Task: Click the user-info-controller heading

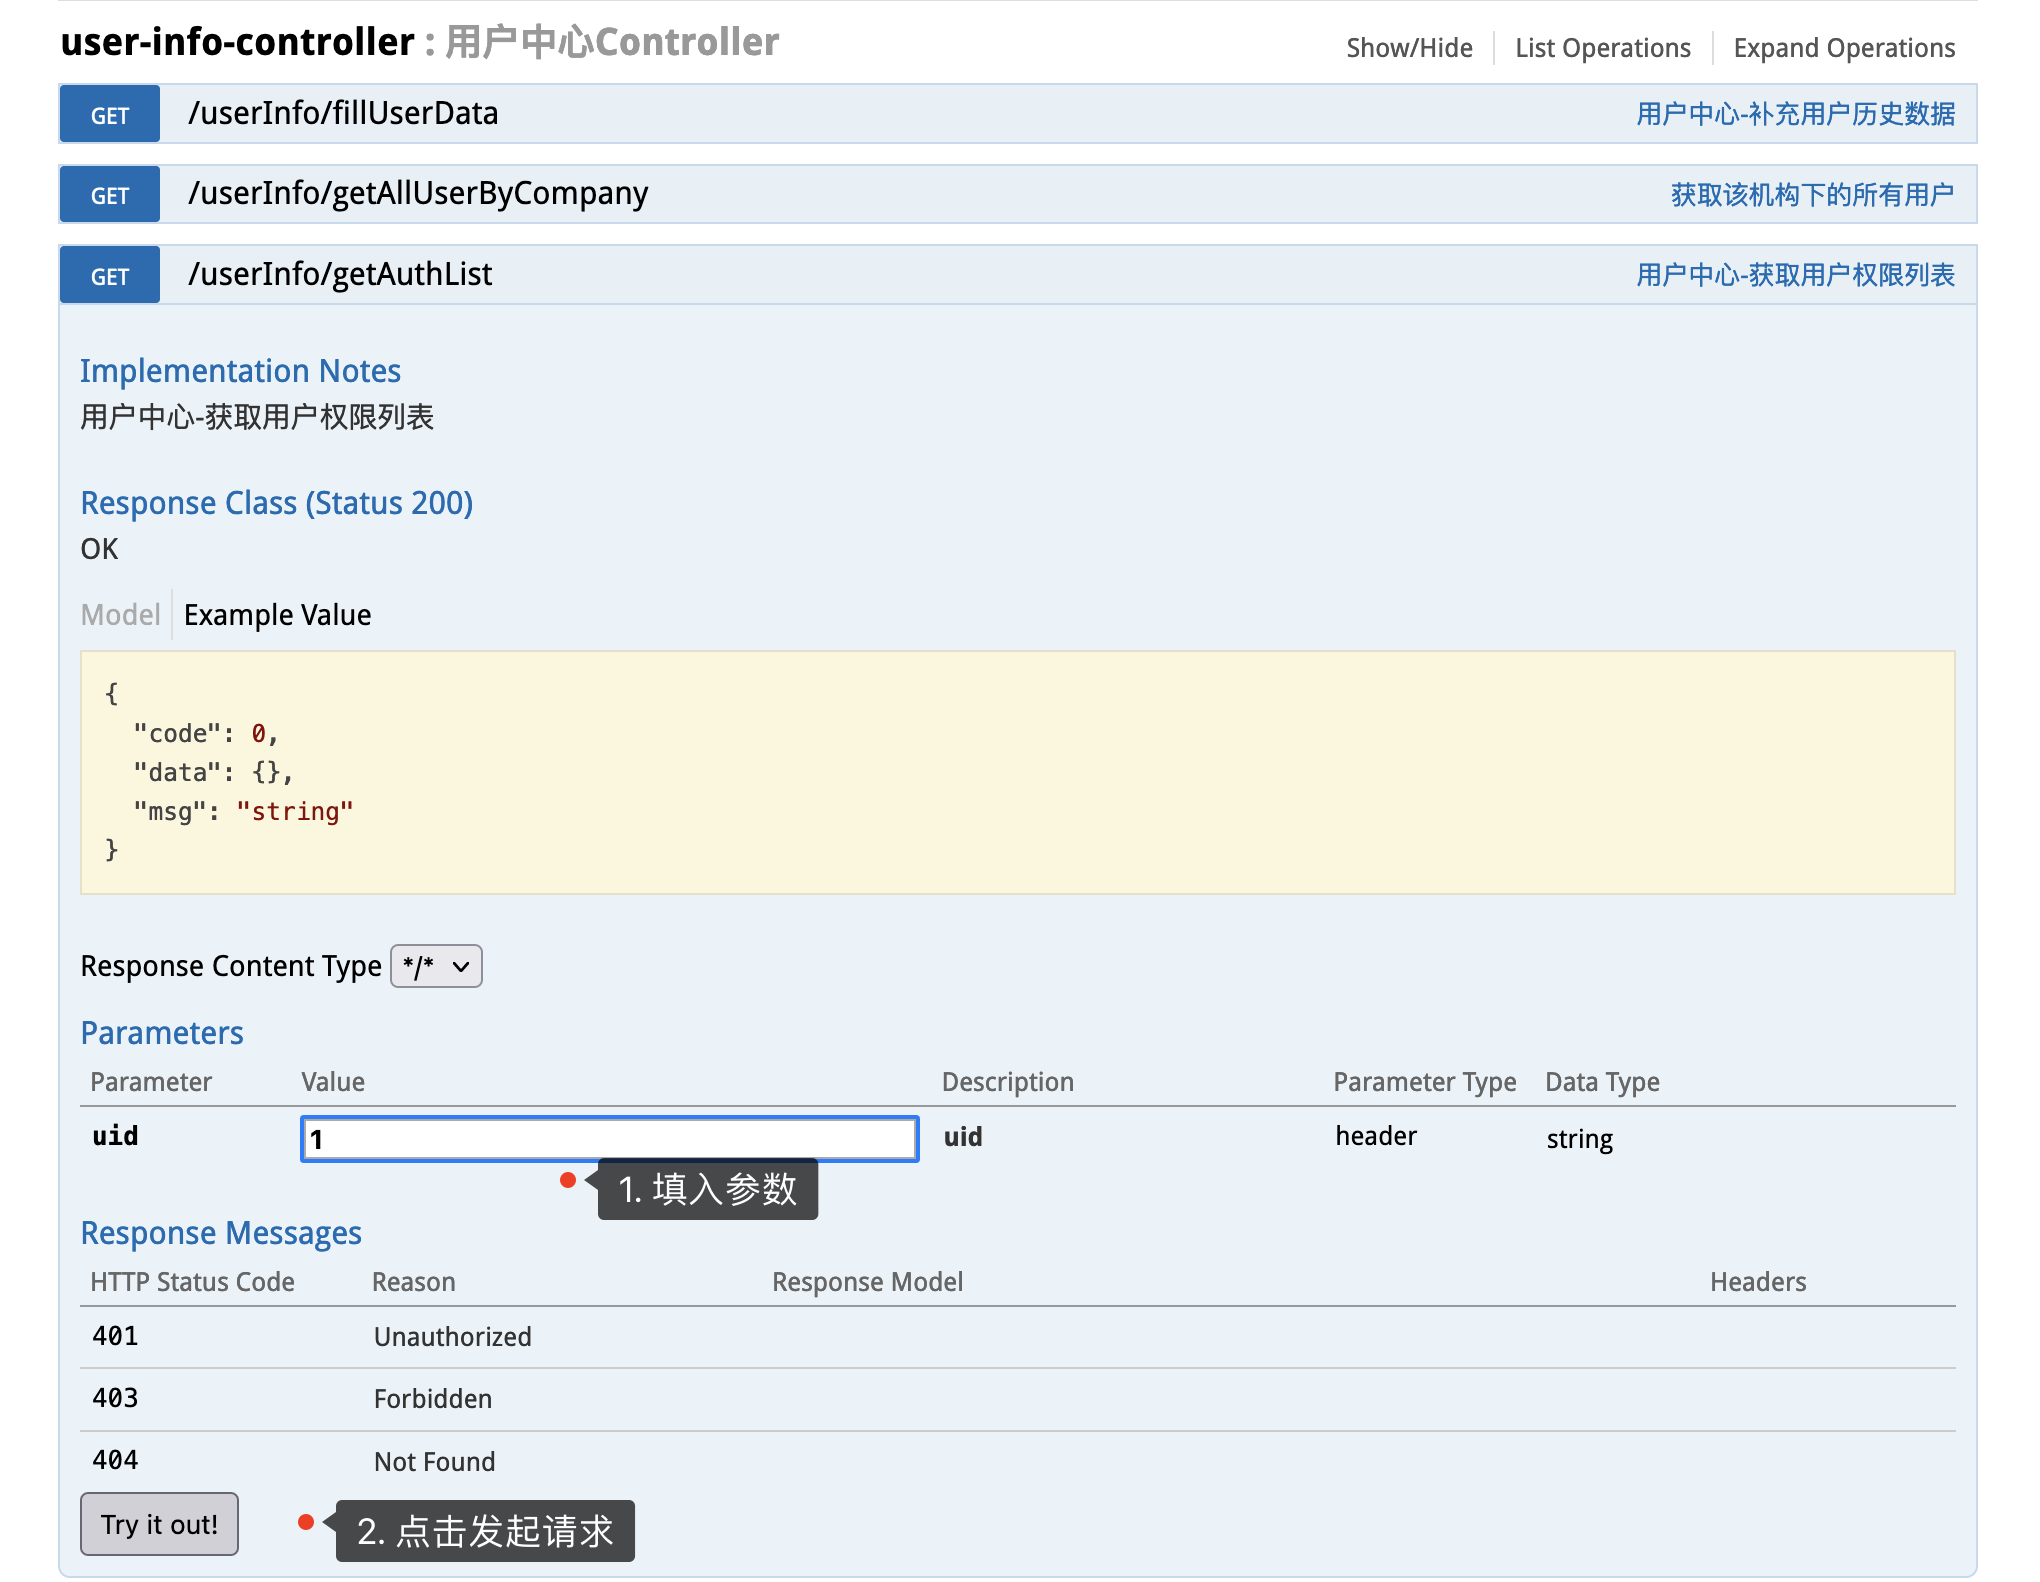Action: click(237, 42)
